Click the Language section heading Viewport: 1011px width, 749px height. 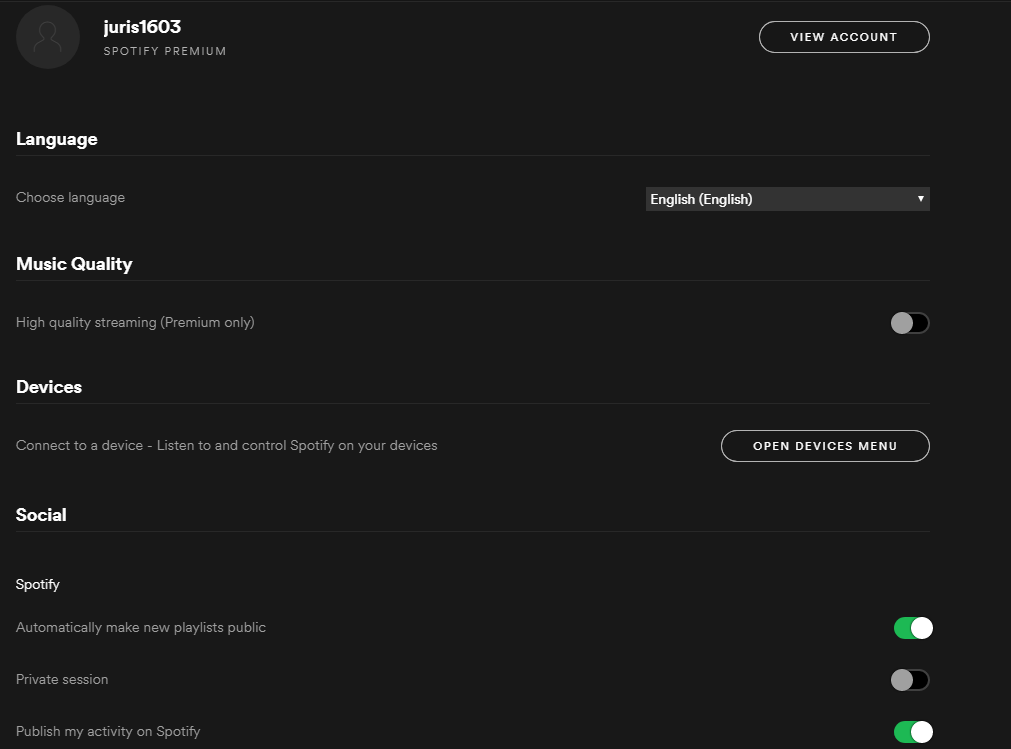[57, 139]
